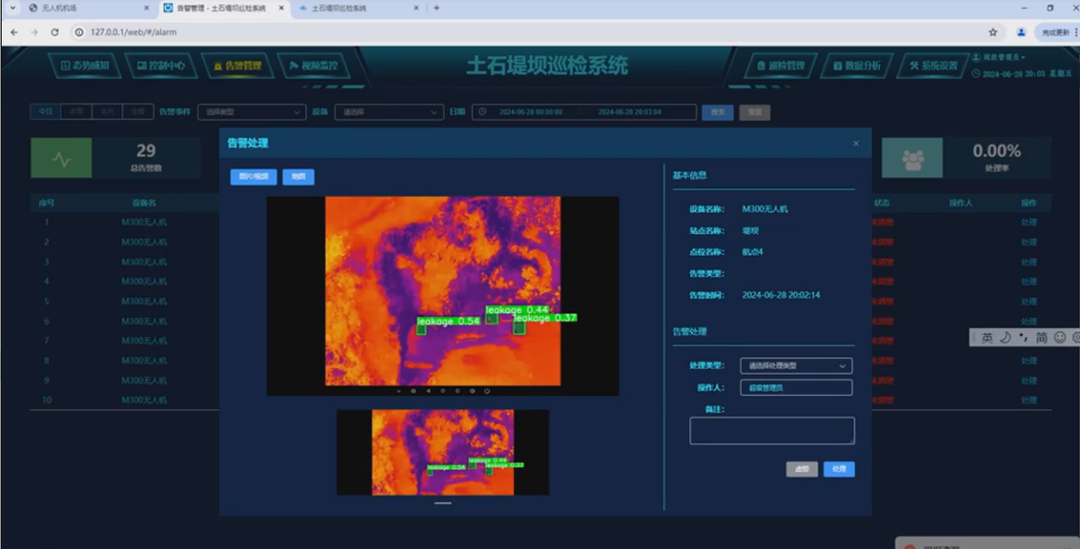Switch to the third browser tab, 土石堤坝巡检系统
1080x549 pixels.
(358, 8)
